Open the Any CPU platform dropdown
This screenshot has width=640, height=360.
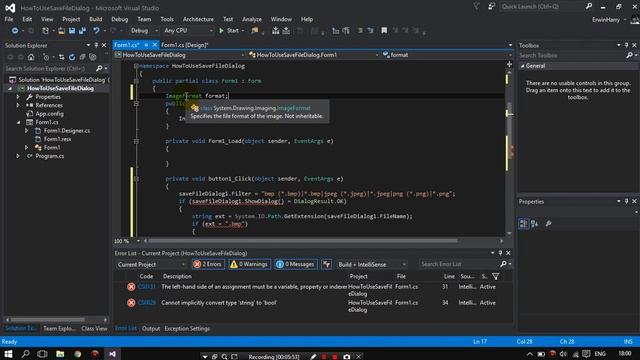(188, 31)
